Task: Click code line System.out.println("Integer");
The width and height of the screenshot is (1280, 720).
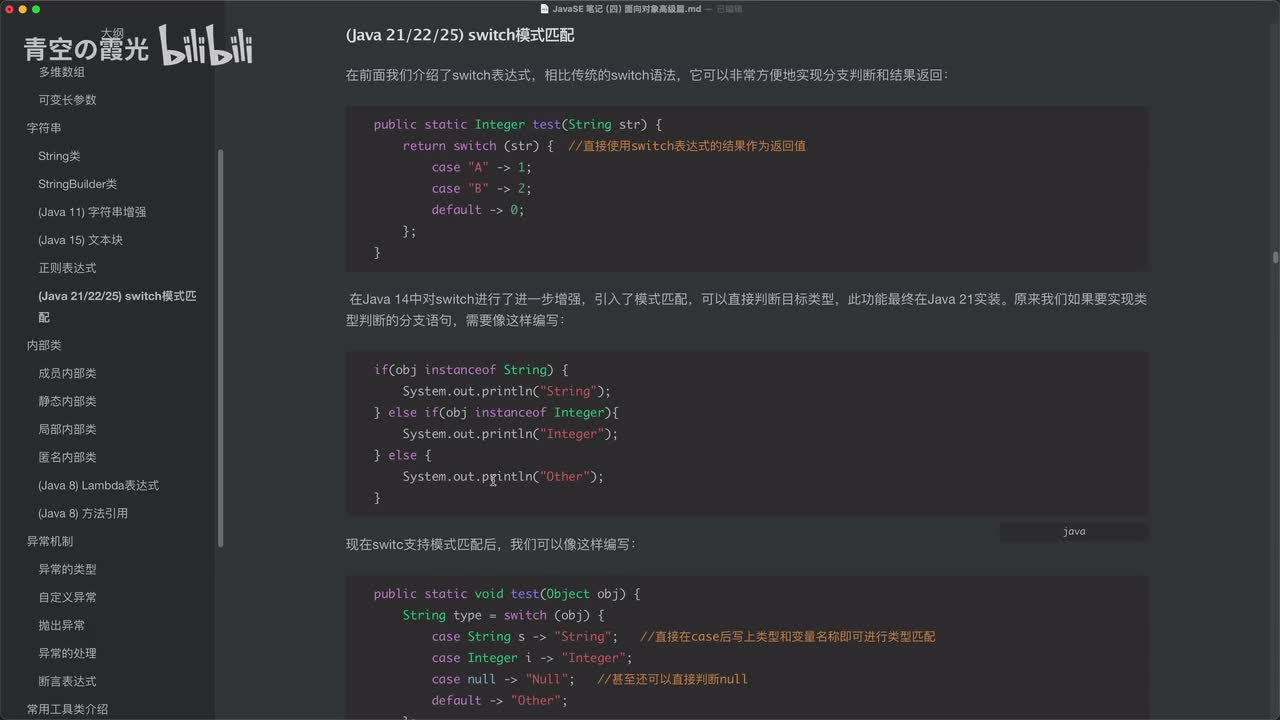Action: 511,434
